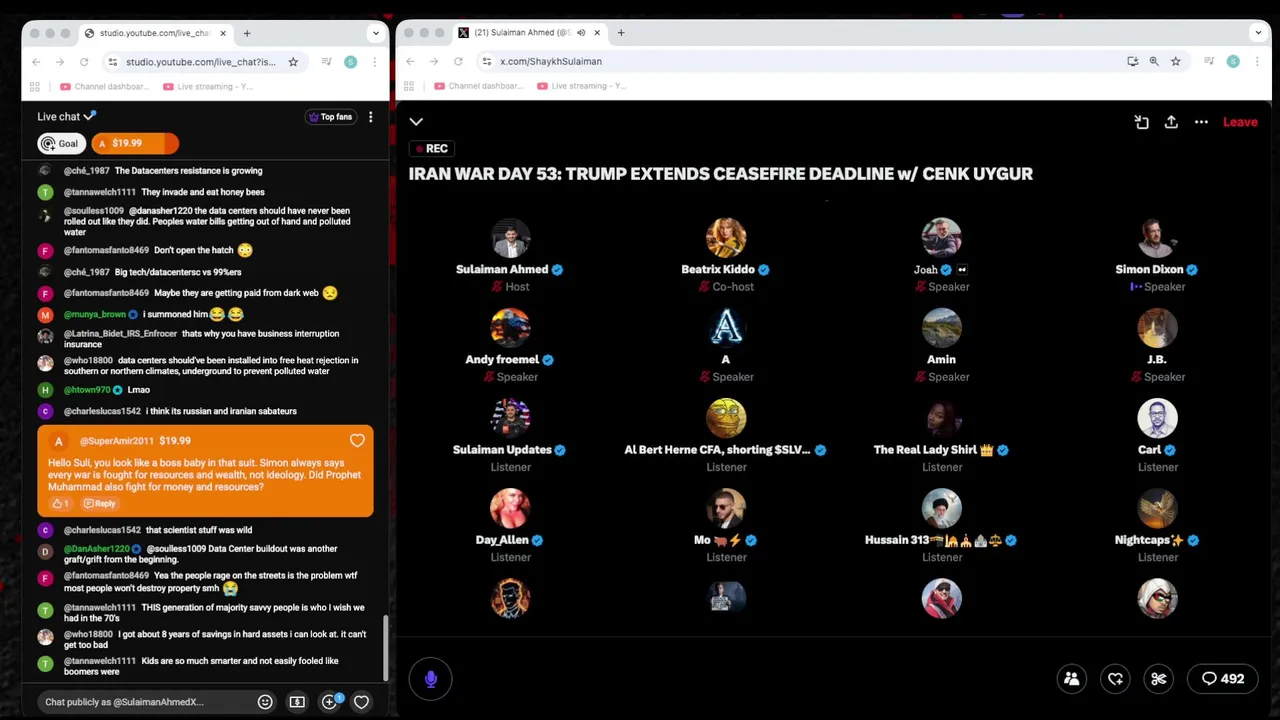Open a new tab in the X window
Image resolution: width=1280 pixels, height=720 pixels.
(x=621, y=33)
